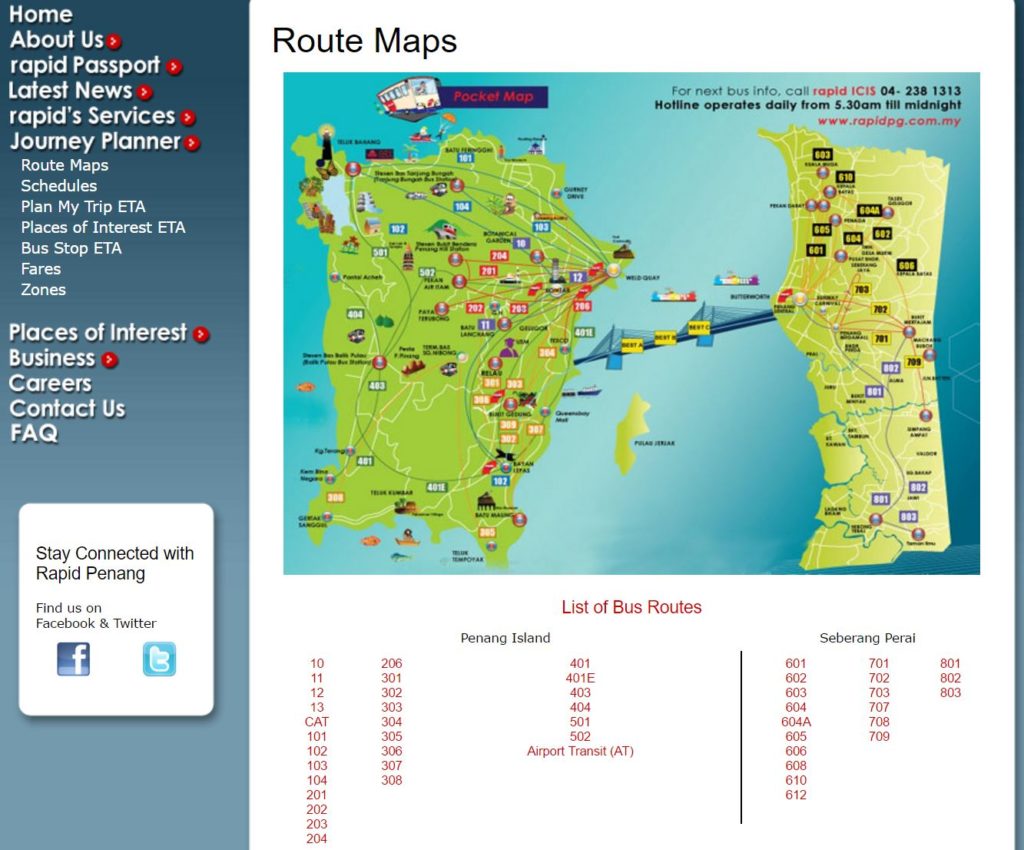Open the About Us menu
Image resolution: width=1024 pixels, height=850 pixels.
pos(57,40)
